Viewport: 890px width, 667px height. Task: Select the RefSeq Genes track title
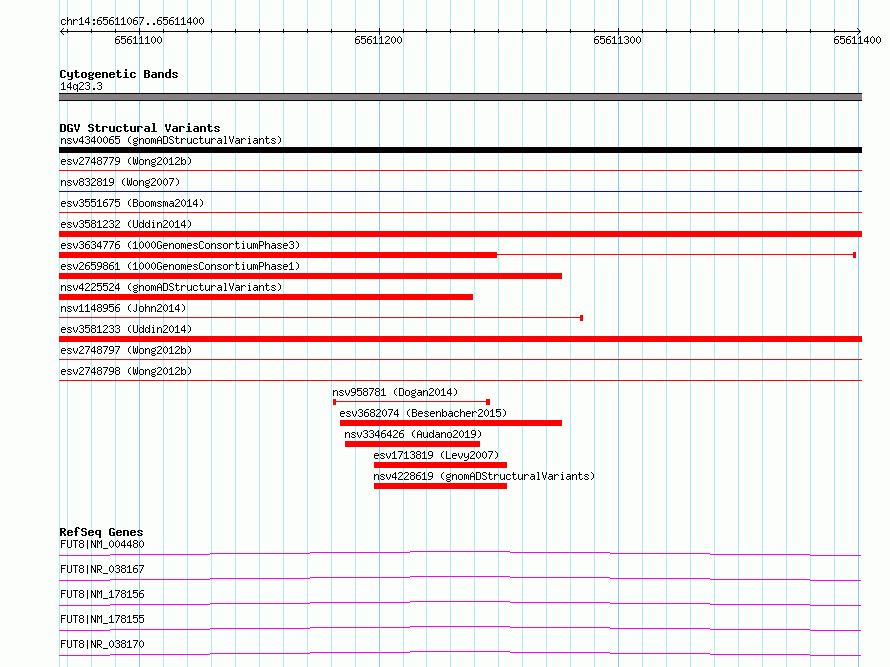coord(101,532)
